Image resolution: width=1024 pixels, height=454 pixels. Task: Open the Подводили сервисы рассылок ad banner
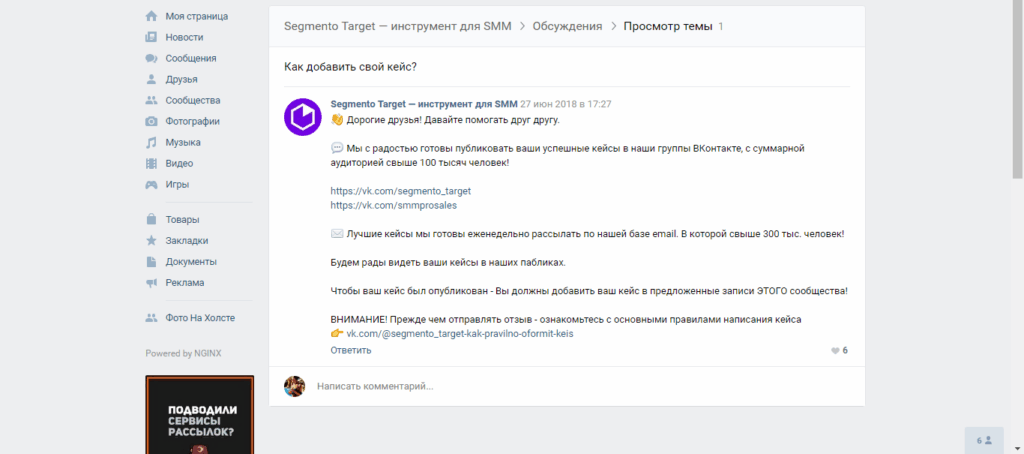click(x=199, y=415)
